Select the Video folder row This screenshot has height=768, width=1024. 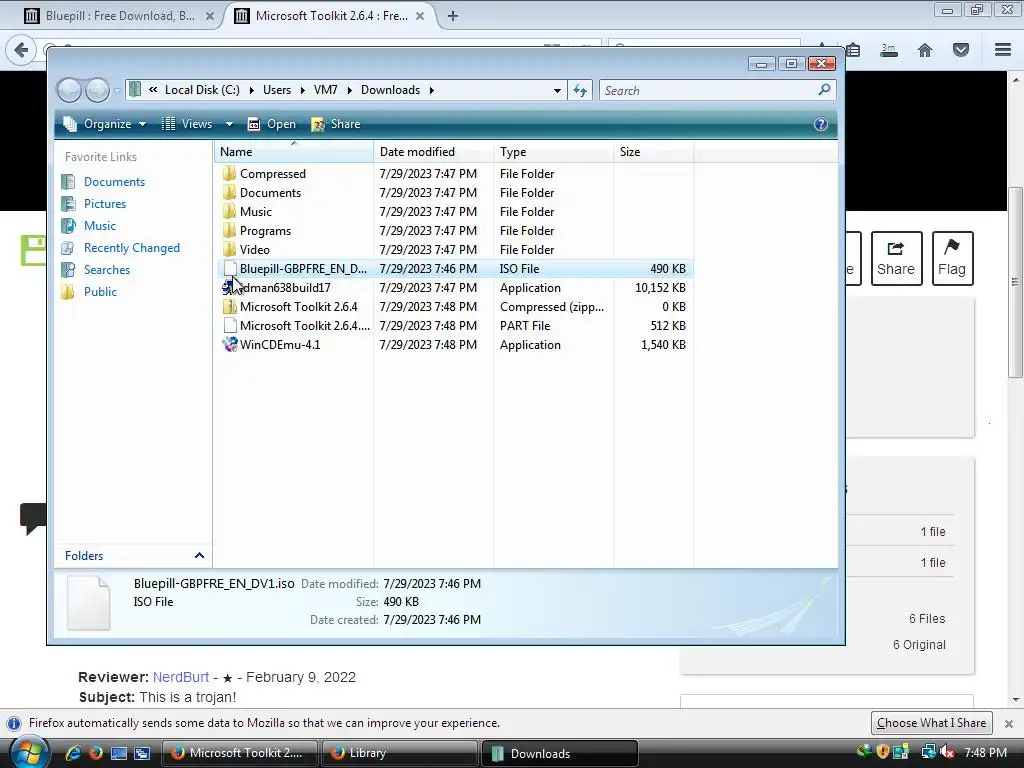(x=455, y=249)
